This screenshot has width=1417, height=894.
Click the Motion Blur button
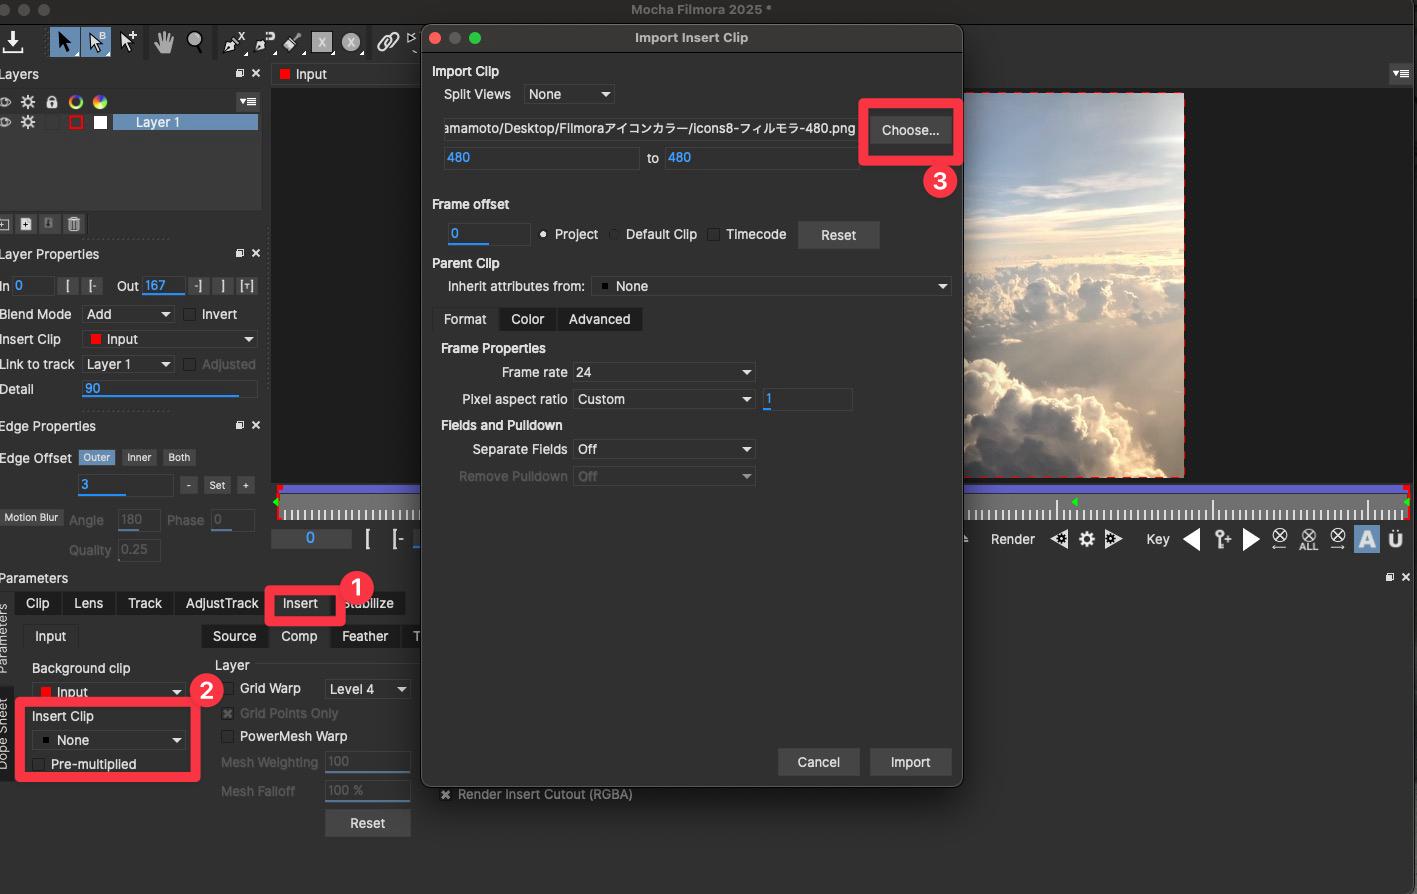pyautogui.click(x=31, y=517)
